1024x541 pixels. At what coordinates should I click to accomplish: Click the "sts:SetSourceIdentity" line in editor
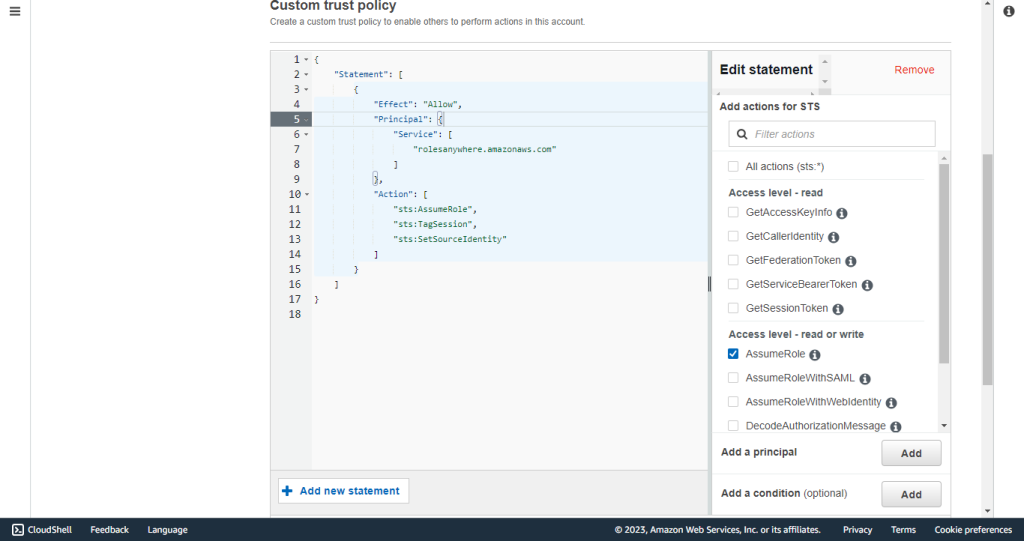point(450,240)
